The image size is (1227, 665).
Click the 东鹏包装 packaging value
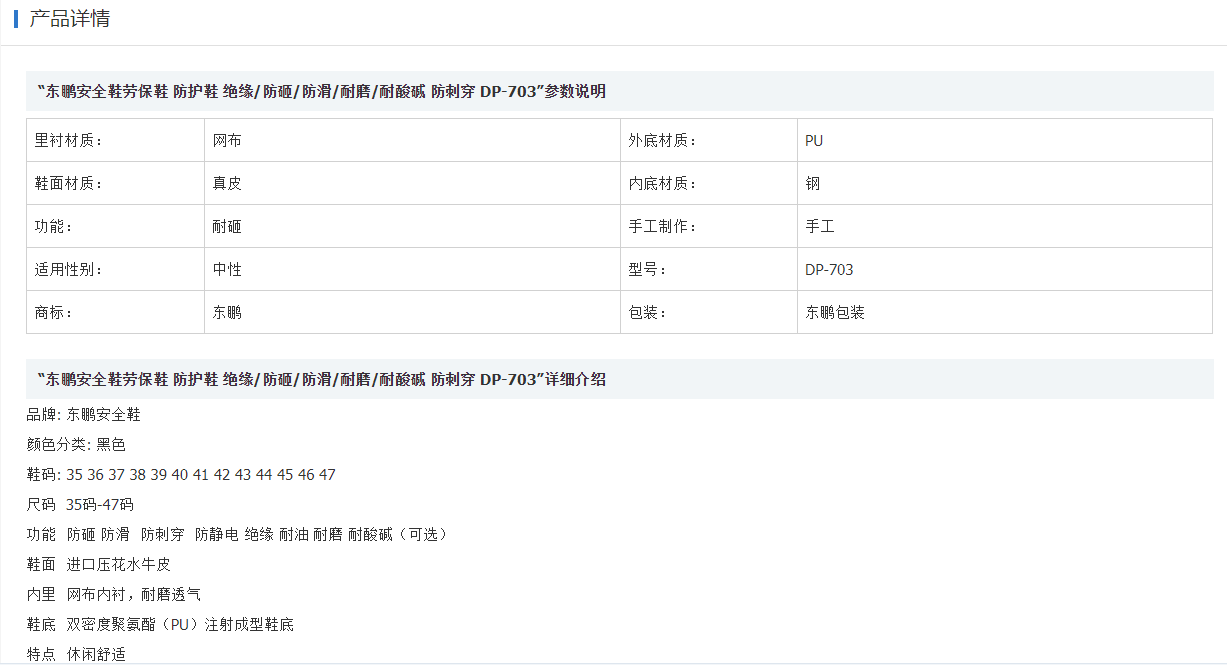point(1005,313)
